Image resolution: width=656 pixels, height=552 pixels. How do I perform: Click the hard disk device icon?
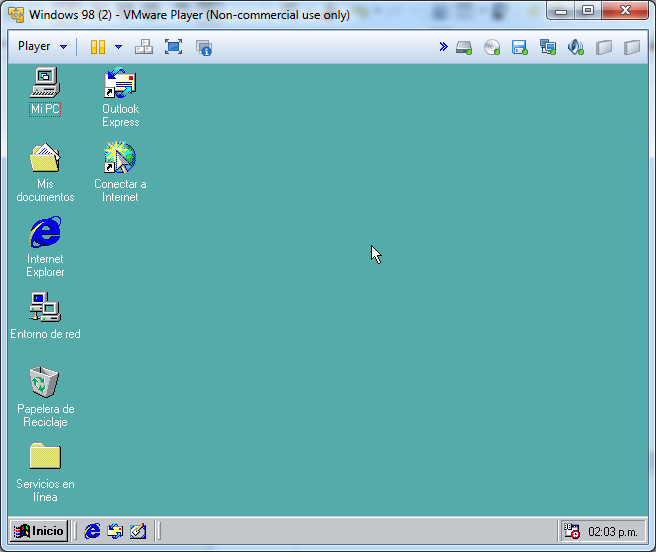(x=464, y=47)
